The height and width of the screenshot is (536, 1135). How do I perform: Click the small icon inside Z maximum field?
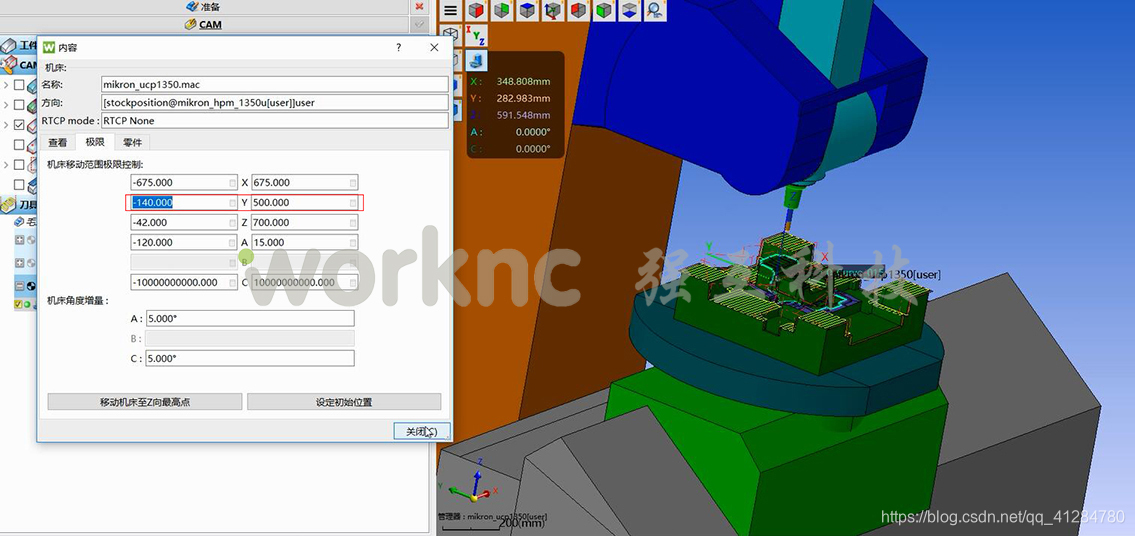353,222
